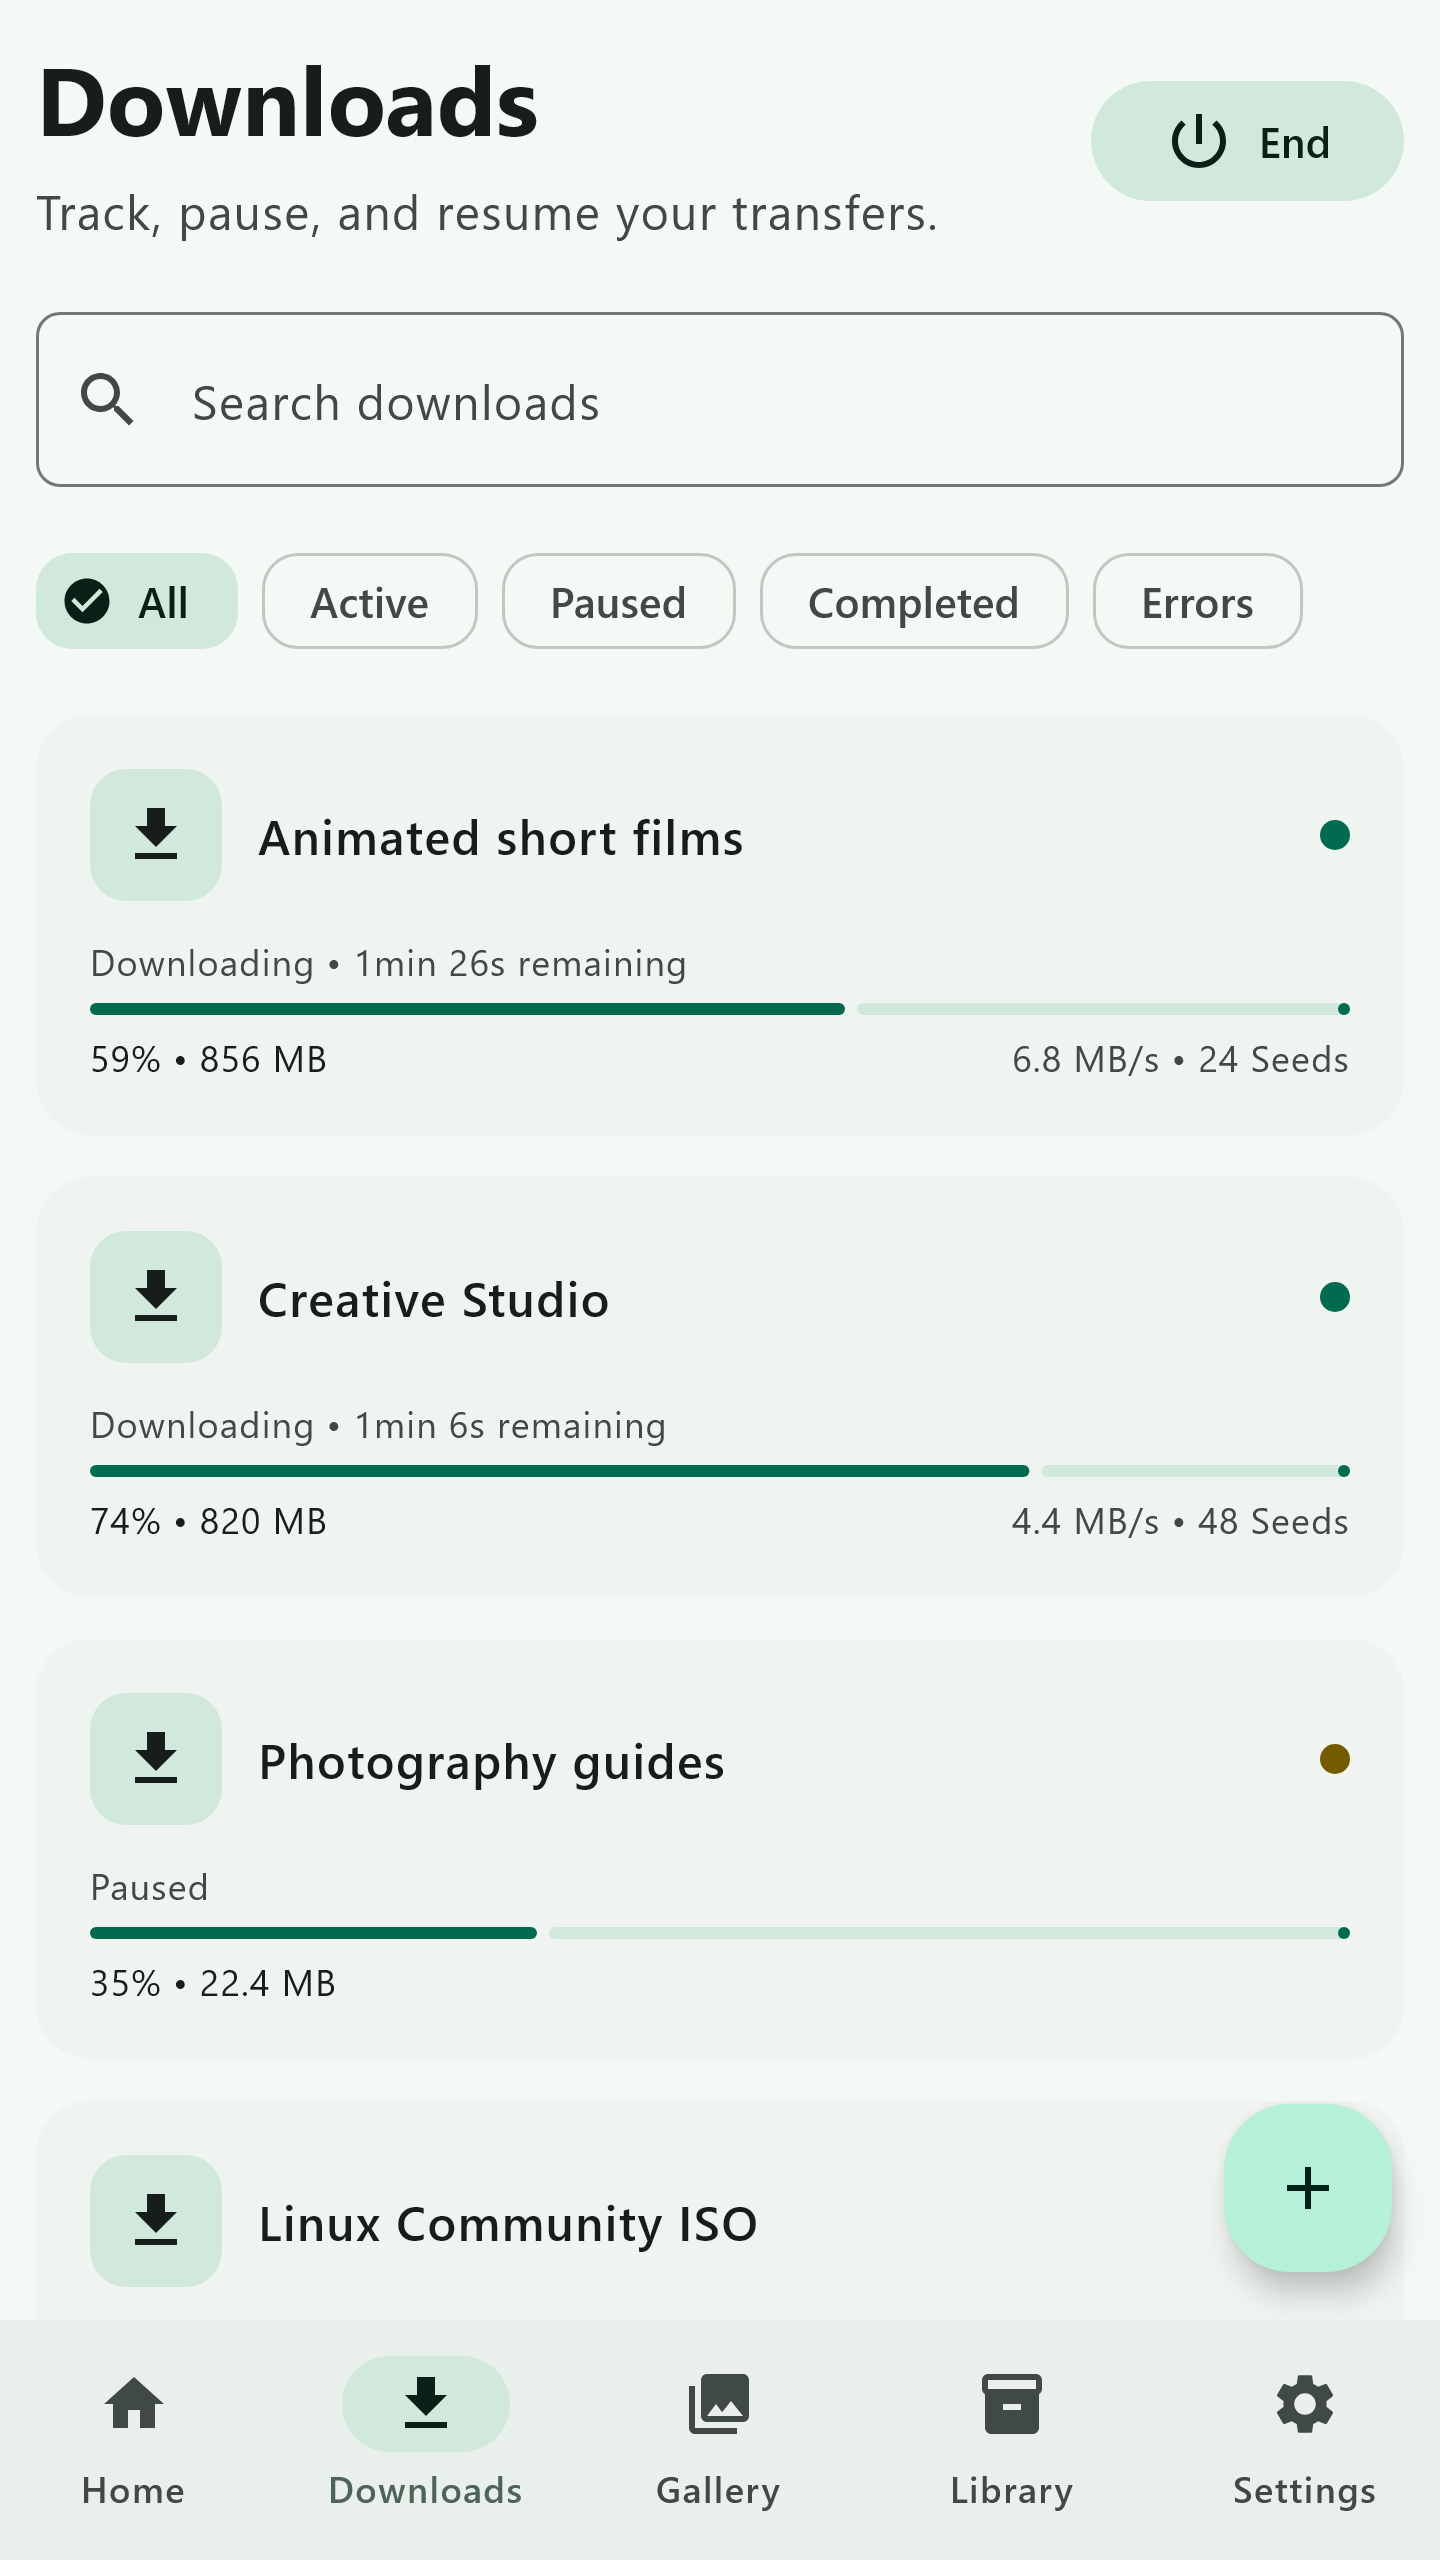
Task: Click green status dot of Animated short films
Action: tap(1335, 835)
